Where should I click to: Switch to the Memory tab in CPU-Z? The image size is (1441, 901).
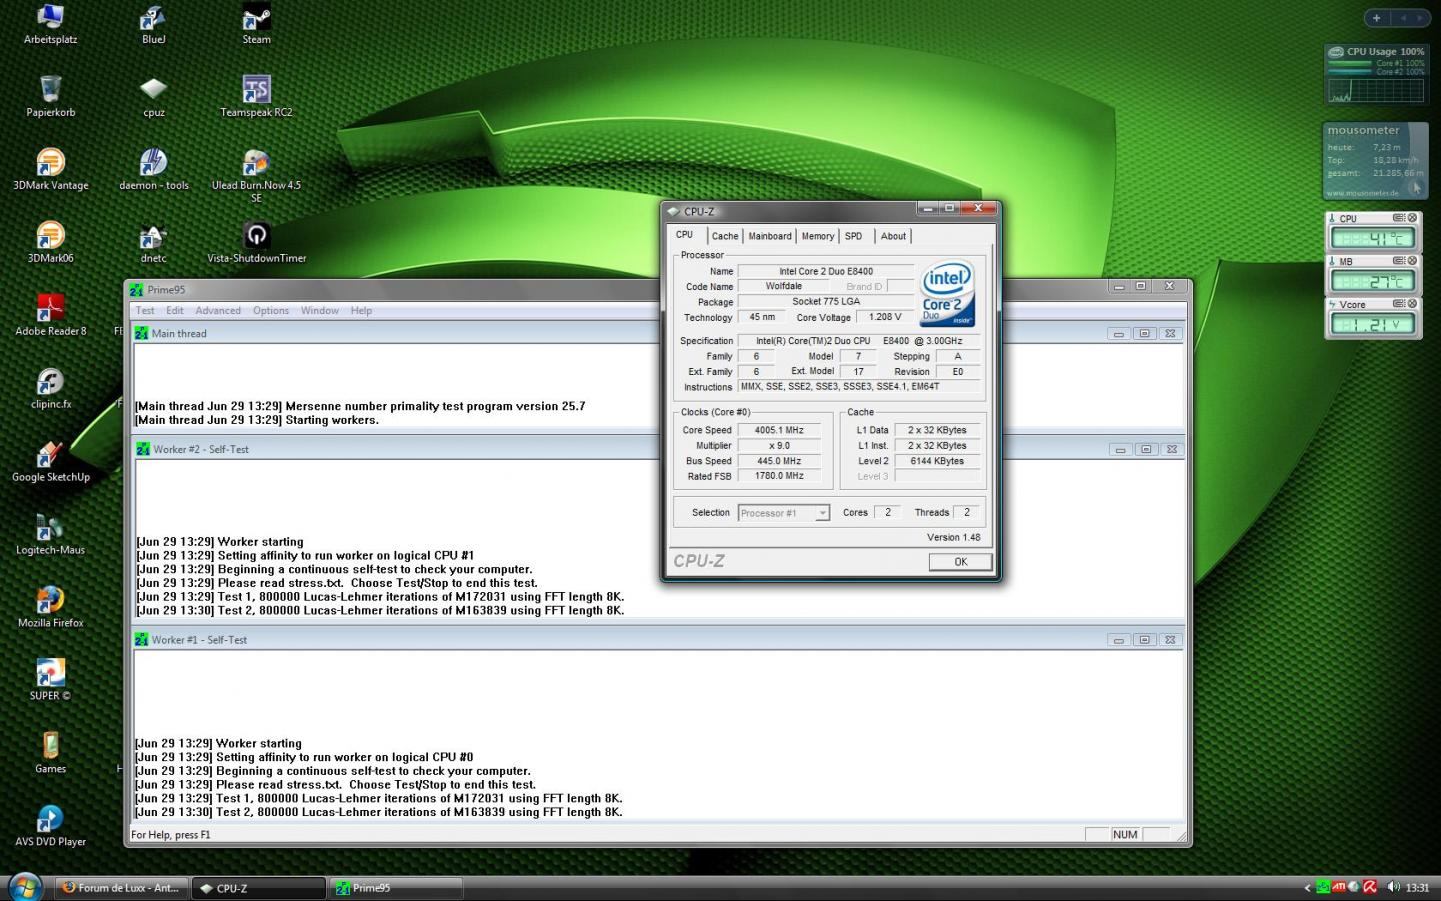818,236
